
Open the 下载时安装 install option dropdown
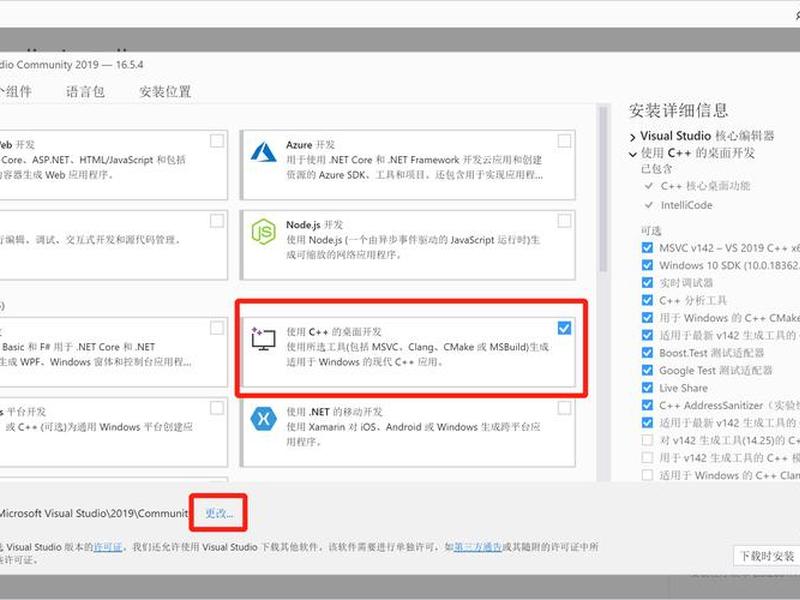click(x=767, y=556)
